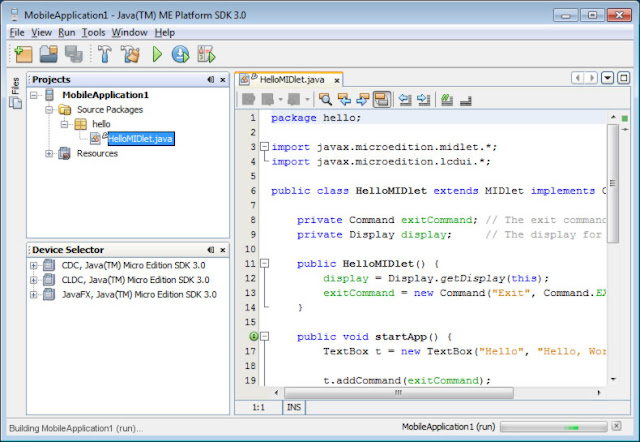Click the CDC device platform icon

pyautogui.click(x=49, y=265)
